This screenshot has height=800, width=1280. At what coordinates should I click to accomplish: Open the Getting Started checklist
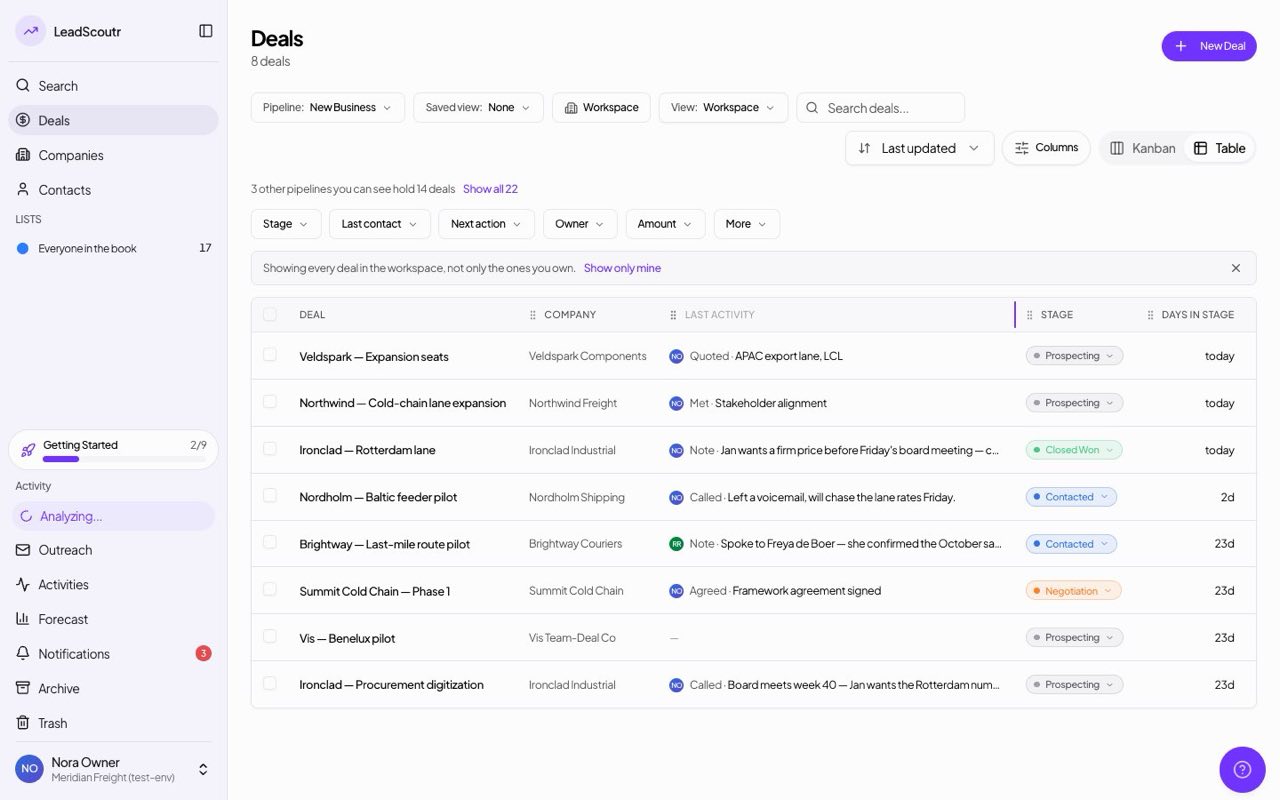click(x=113, y=450)
